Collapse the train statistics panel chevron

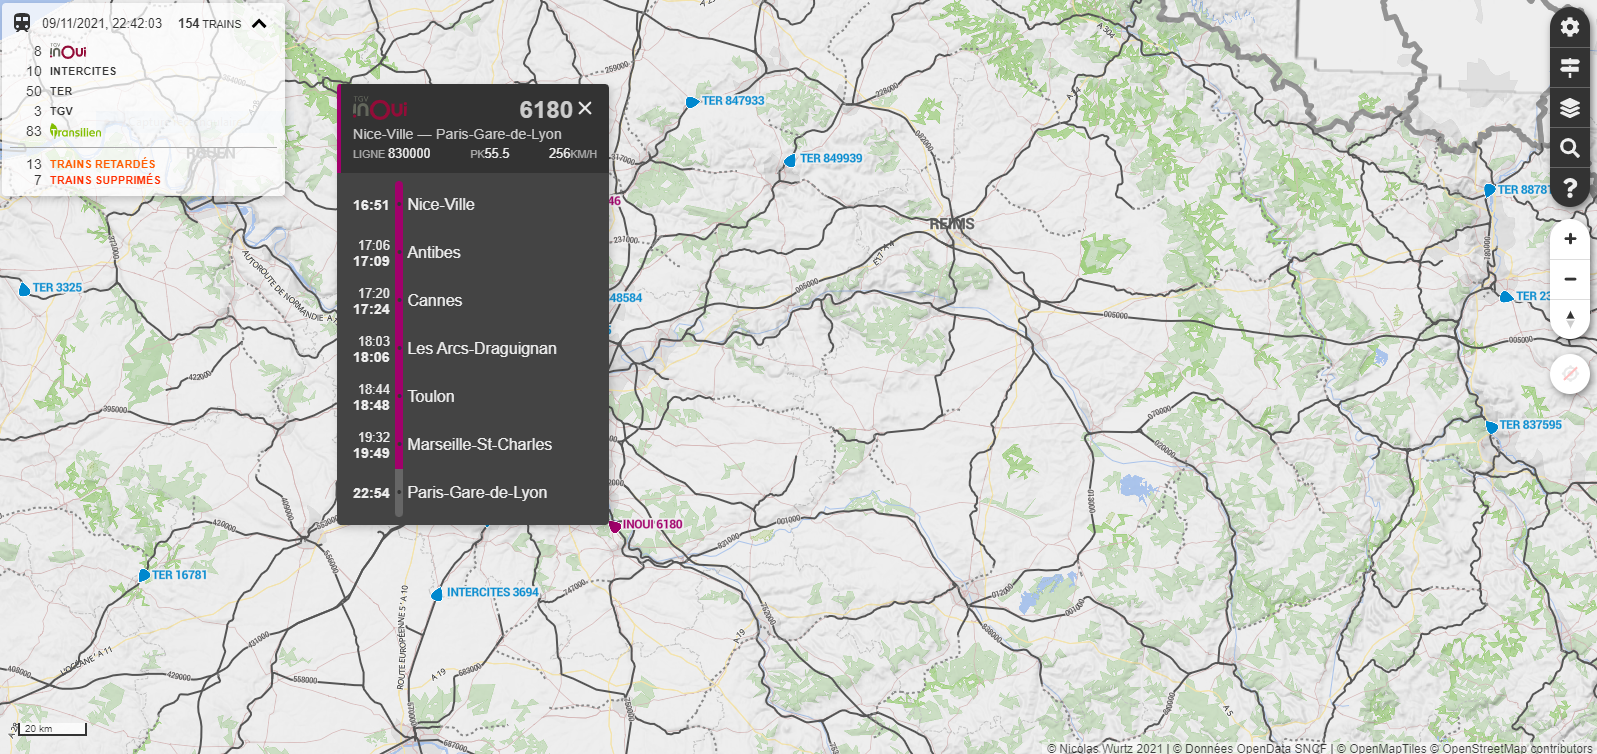point(259,23)
